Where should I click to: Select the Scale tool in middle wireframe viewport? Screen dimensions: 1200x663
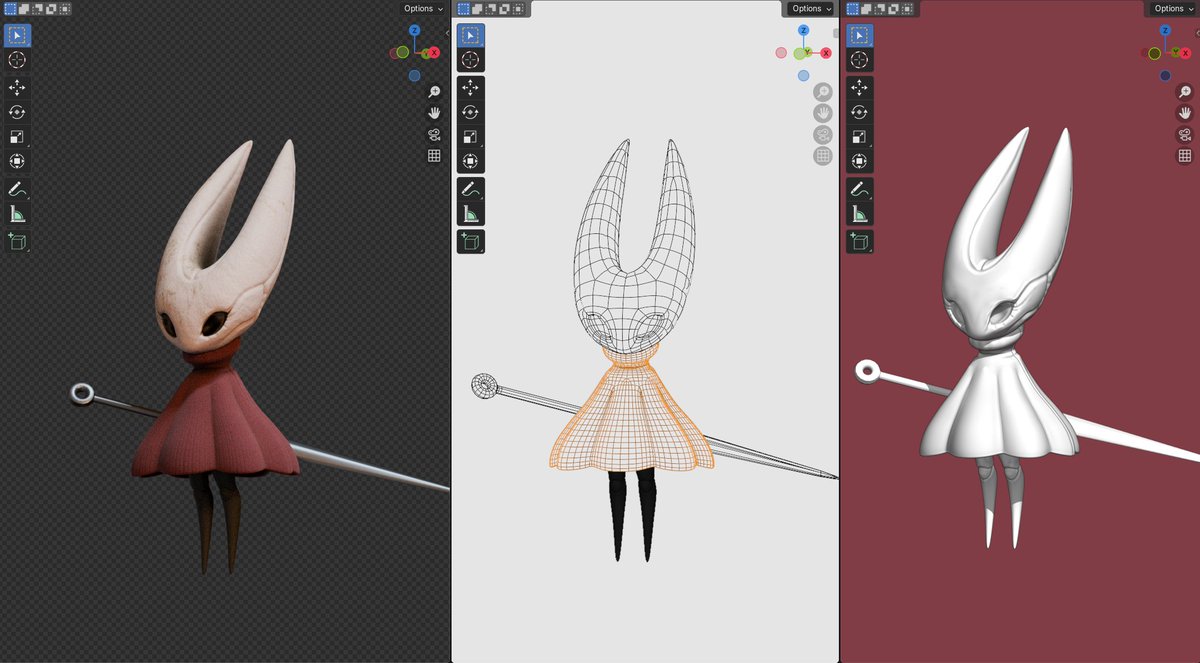click(470, 137)
